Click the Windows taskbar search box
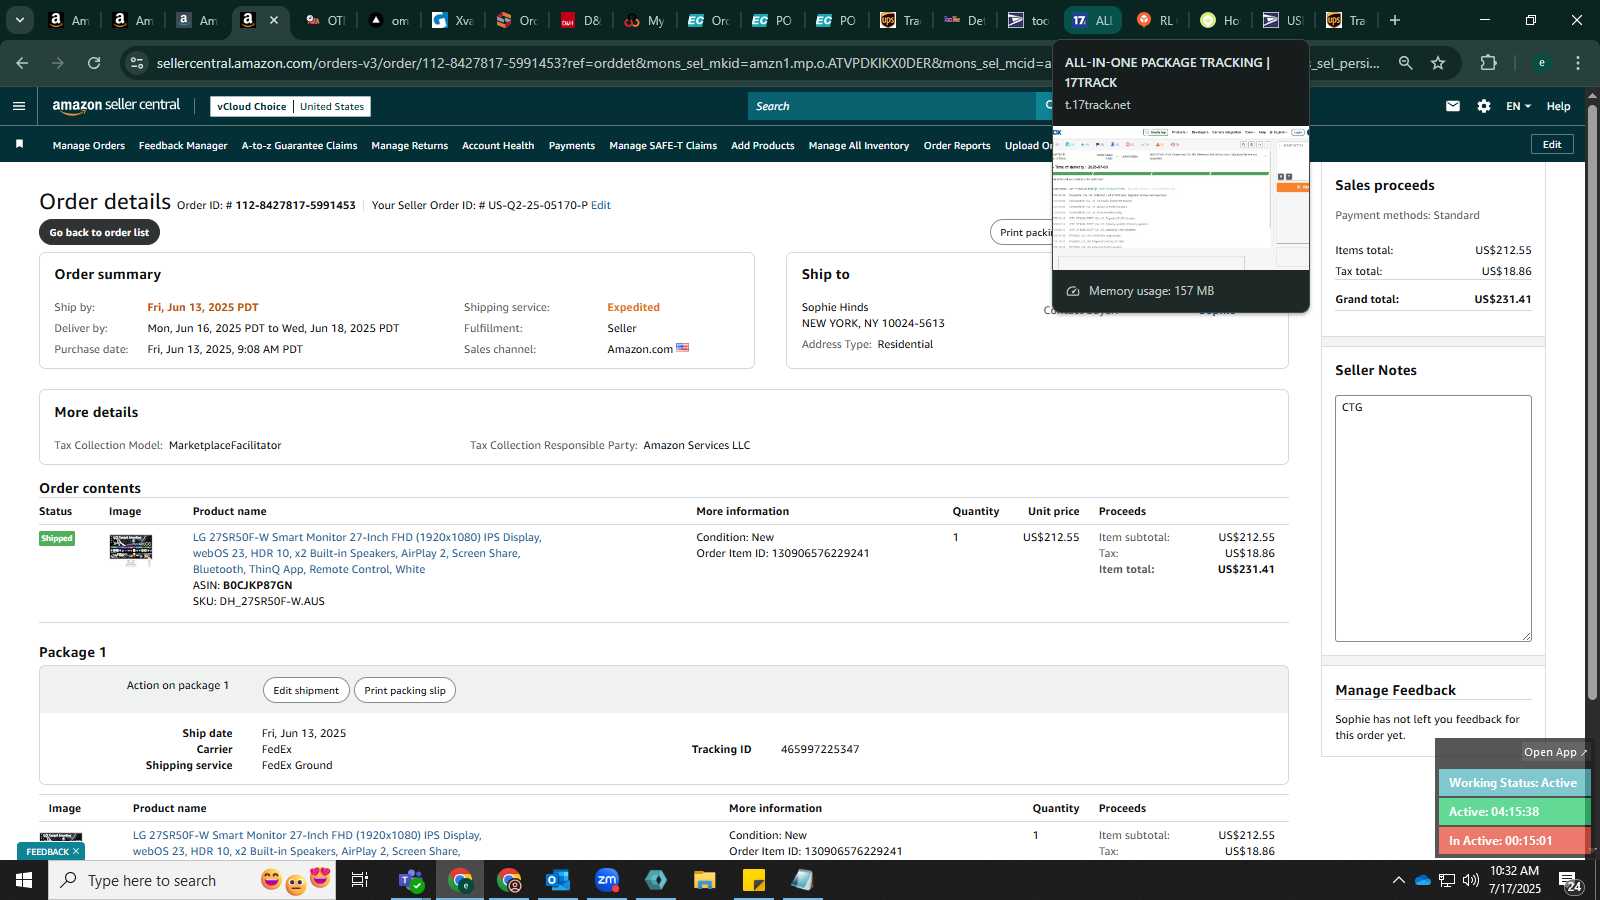The image size is (1600, 900). click(192, 880)
